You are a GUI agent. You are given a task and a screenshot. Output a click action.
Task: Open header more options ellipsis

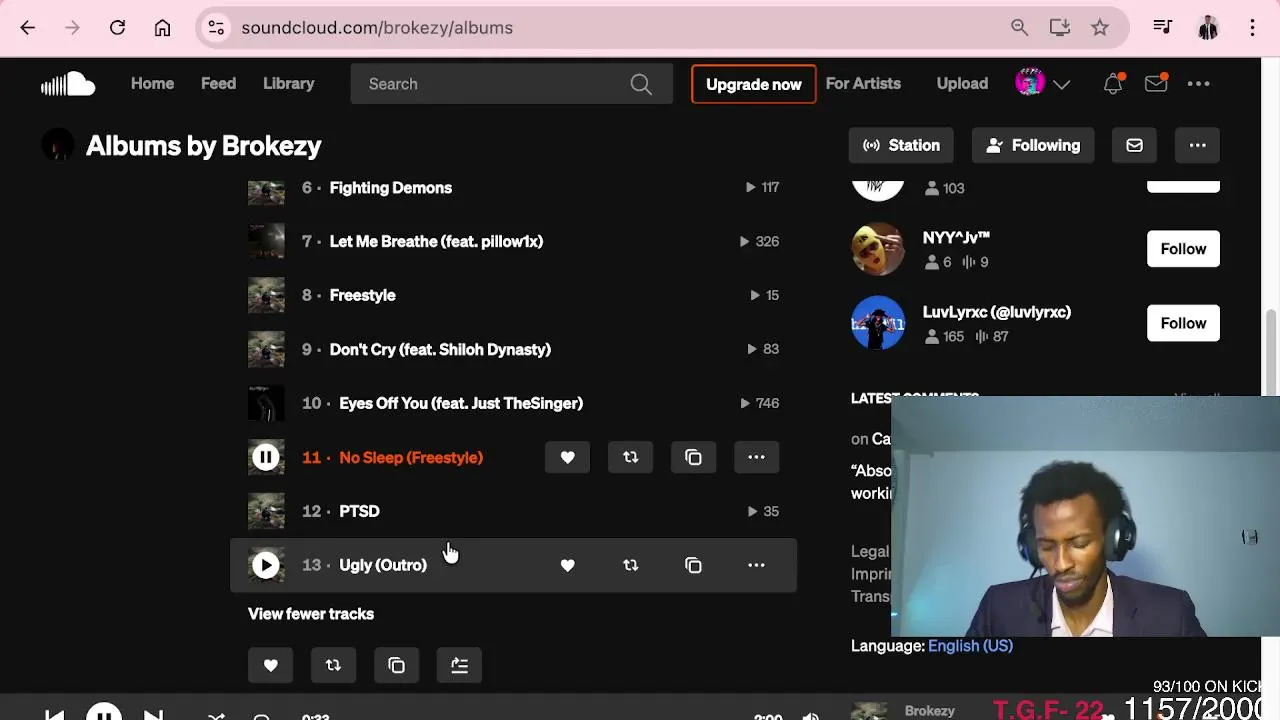1198,84
